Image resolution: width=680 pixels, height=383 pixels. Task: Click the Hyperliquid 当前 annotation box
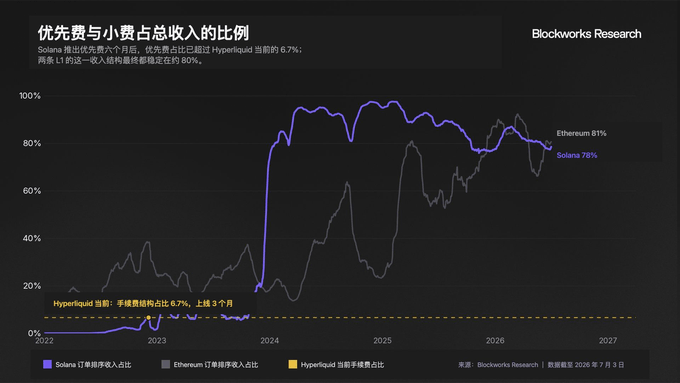150,303
